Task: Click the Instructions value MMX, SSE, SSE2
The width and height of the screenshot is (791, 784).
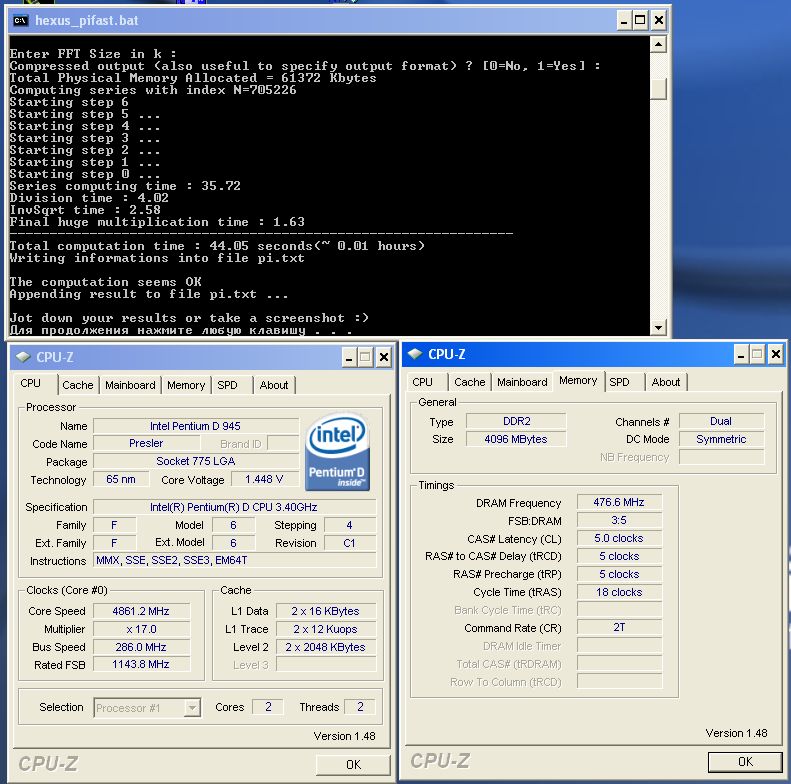Action: [x=235, y=560]
